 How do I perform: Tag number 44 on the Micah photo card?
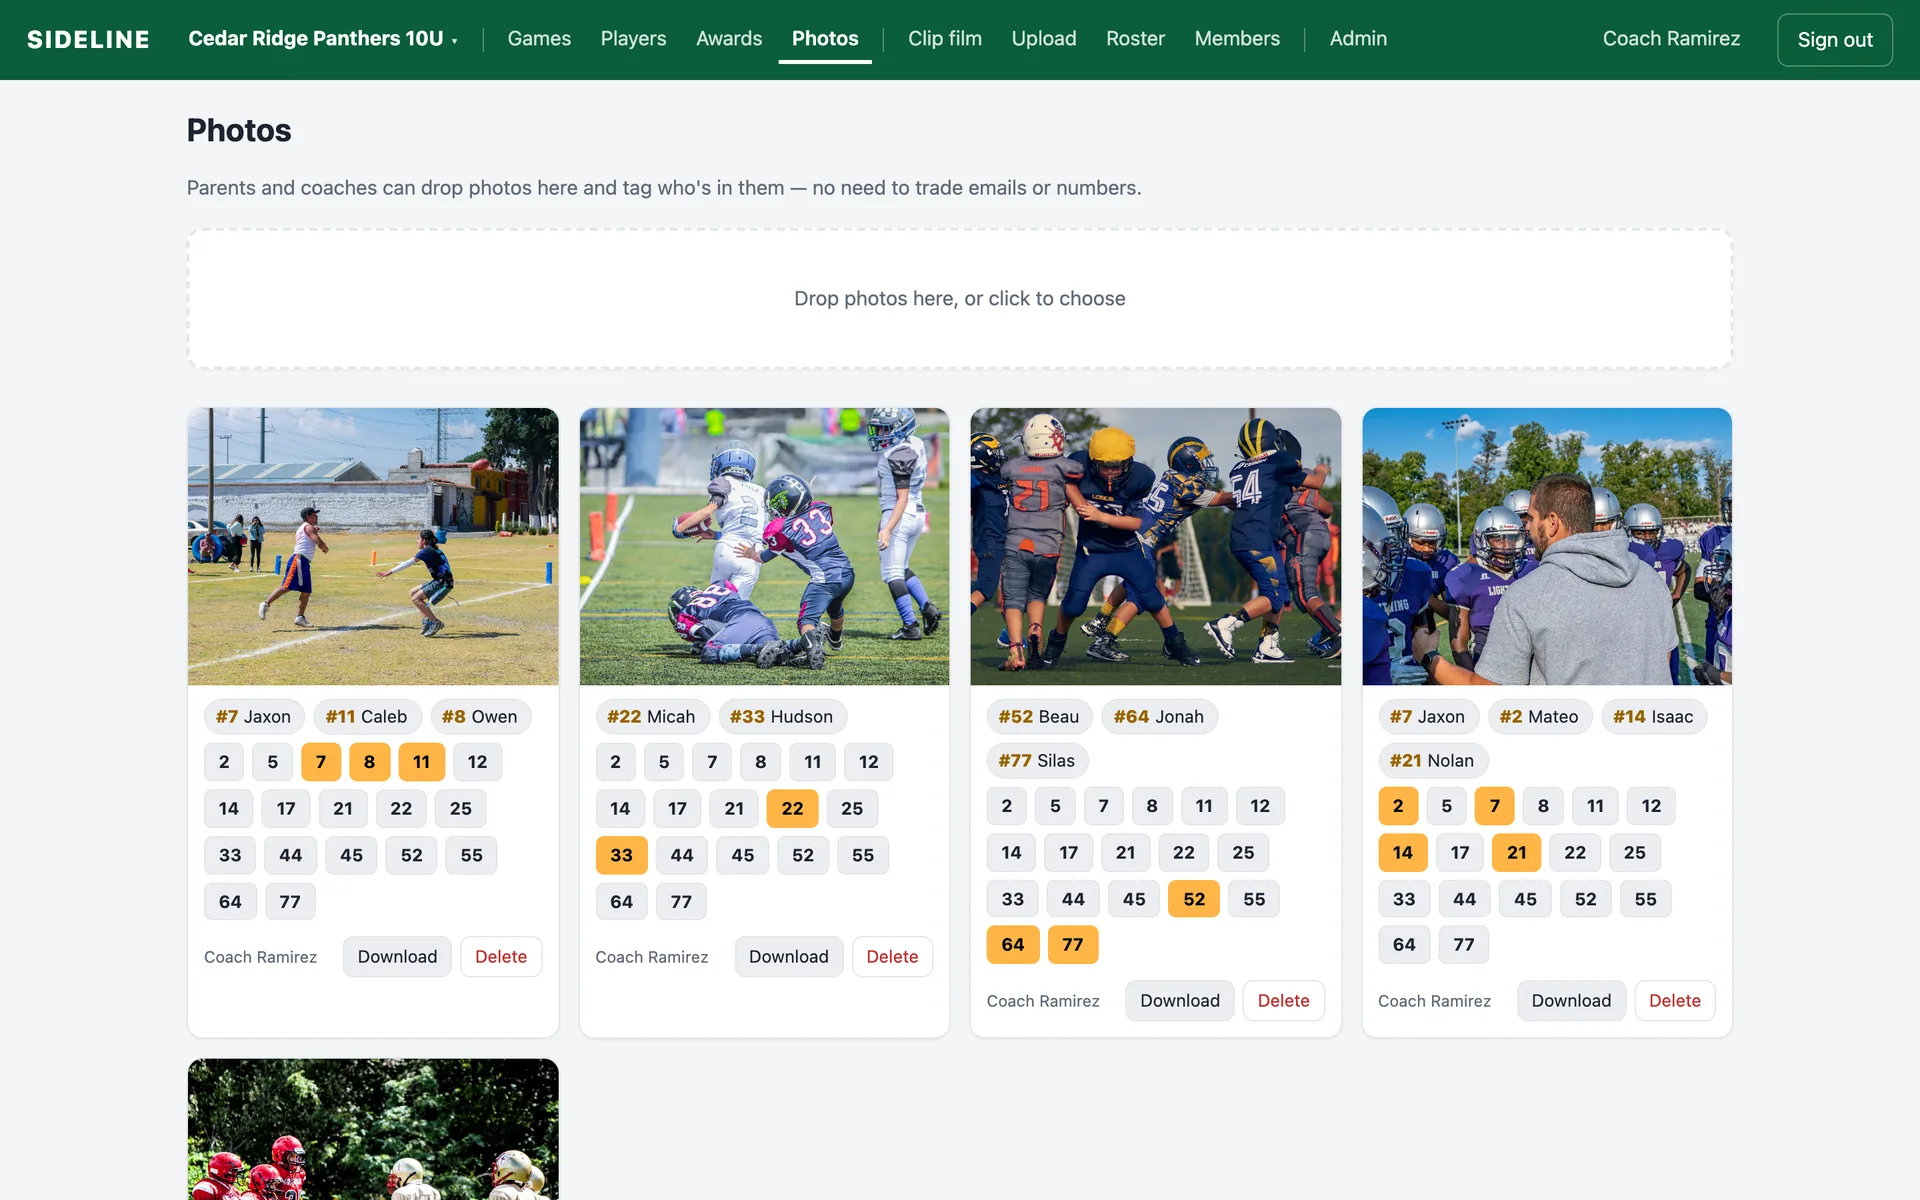pyautogui.click(x=682, y=855)
